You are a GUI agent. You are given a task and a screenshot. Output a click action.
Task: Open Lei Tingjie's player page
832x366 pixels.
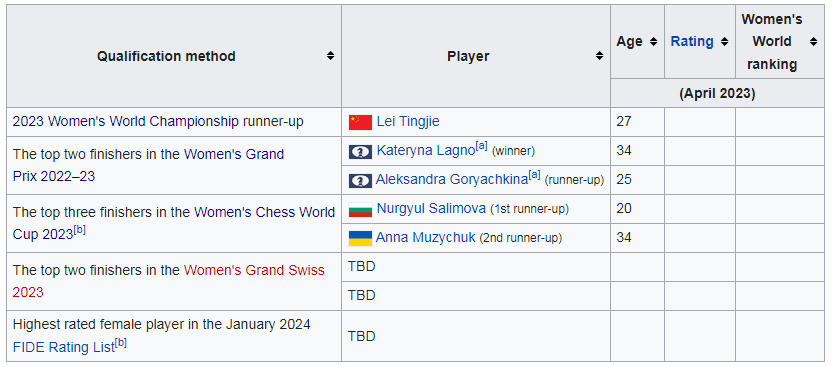tap(408, 121)
